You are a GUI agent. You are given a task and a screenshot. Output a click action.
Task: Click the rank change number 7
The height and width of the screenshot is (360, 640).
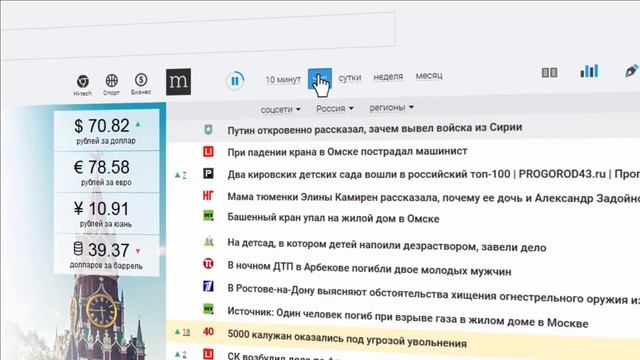184,175
